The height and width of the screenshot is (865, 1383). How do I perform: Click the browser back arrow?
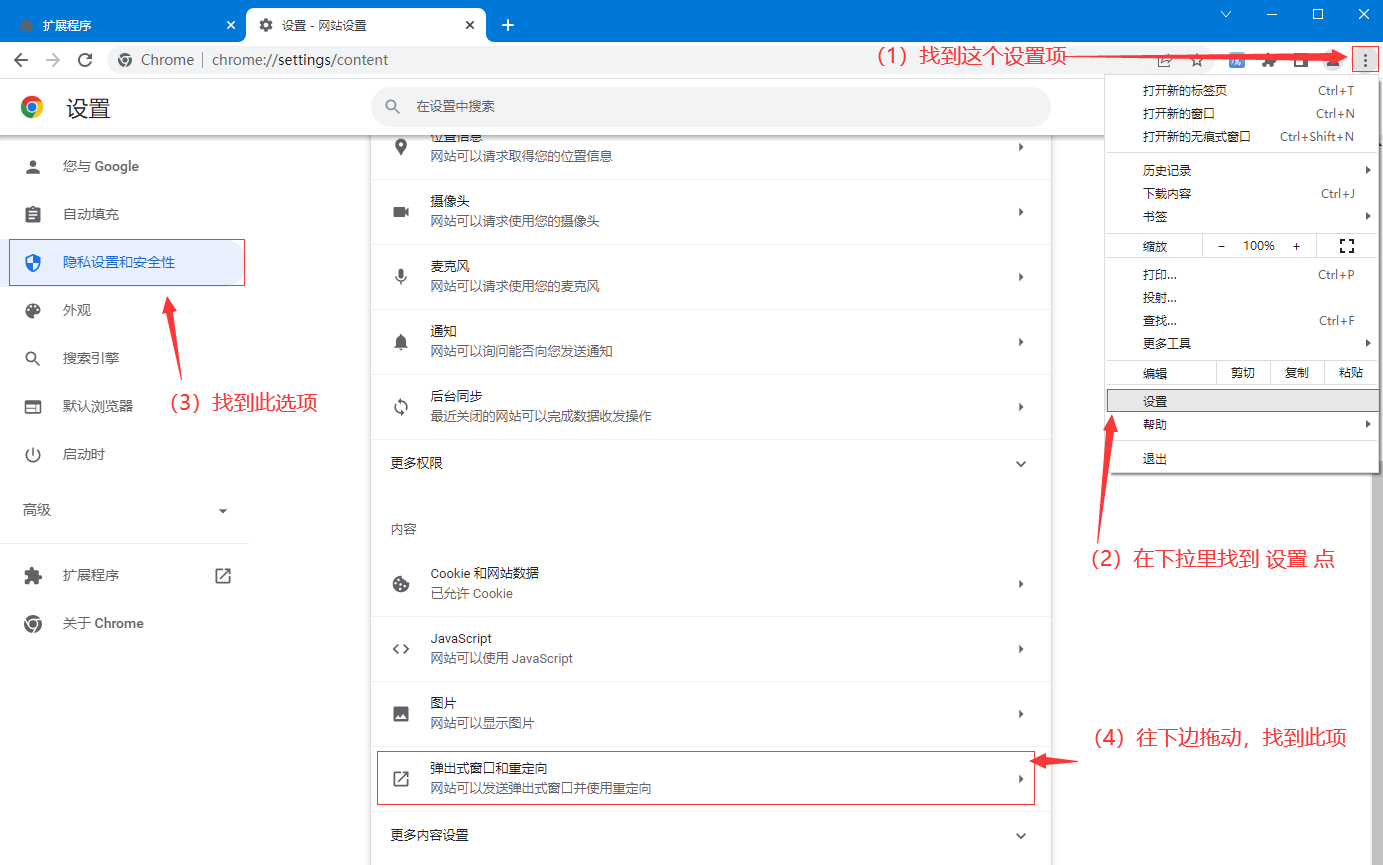pyautogui.click(x=21, y=60)
